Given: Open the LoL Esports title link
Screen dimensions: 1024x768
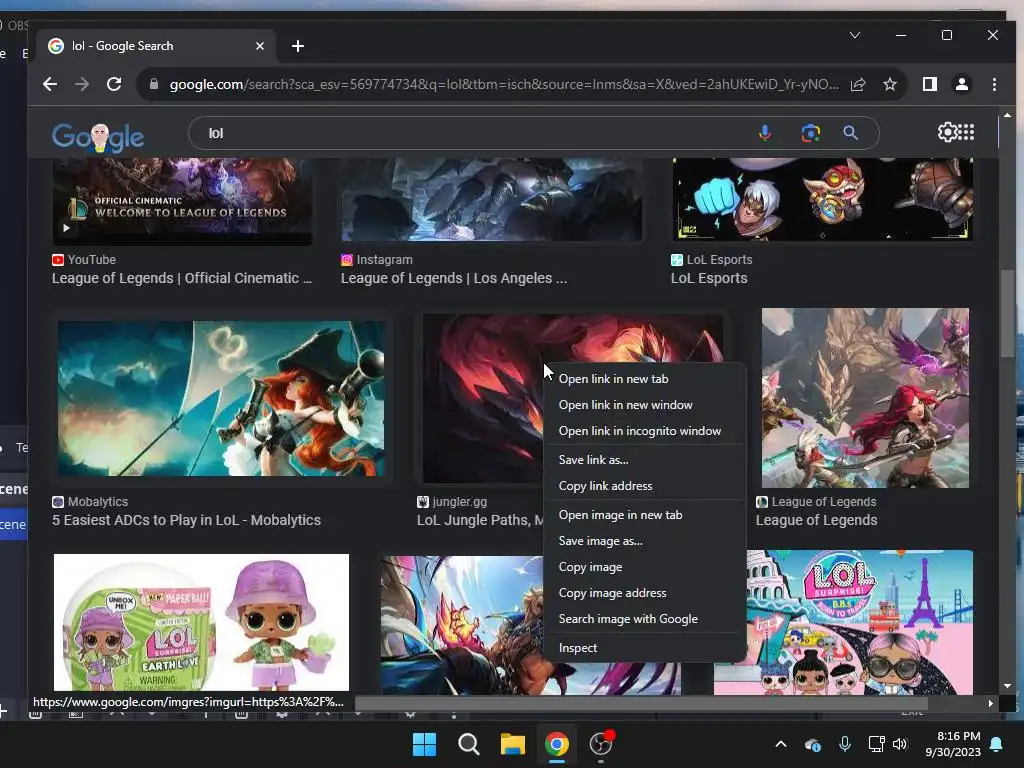Looking at the screenshot, I should [x=709, y=278].
